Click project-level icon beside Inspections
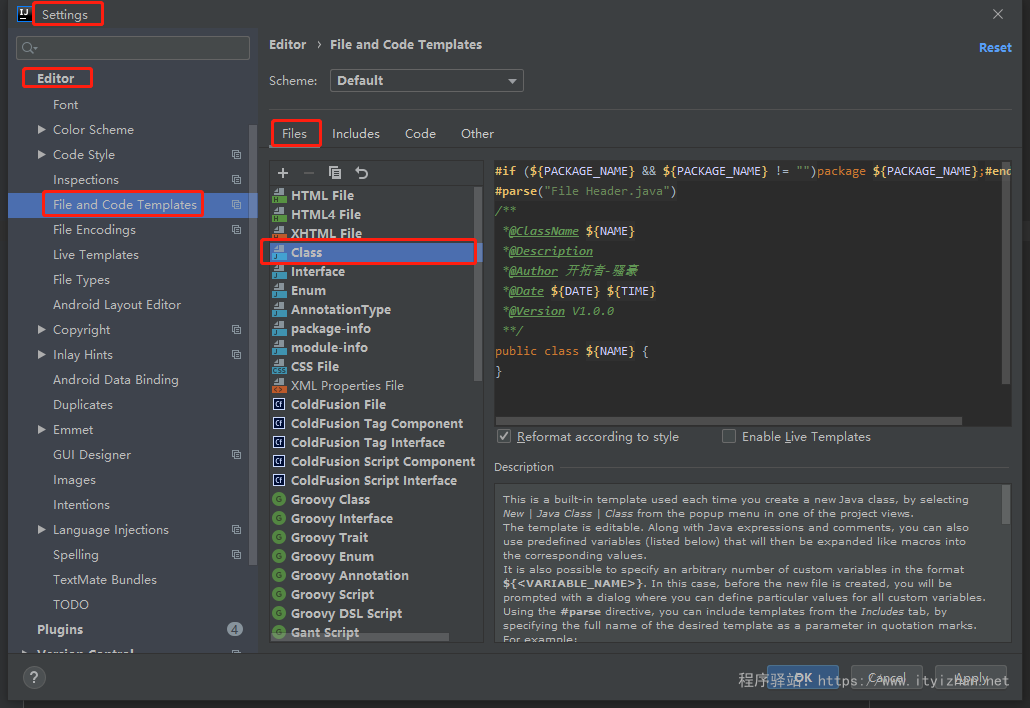This screenshot has width=1030, height=708. pyautogui.click(x=236, y=179)
